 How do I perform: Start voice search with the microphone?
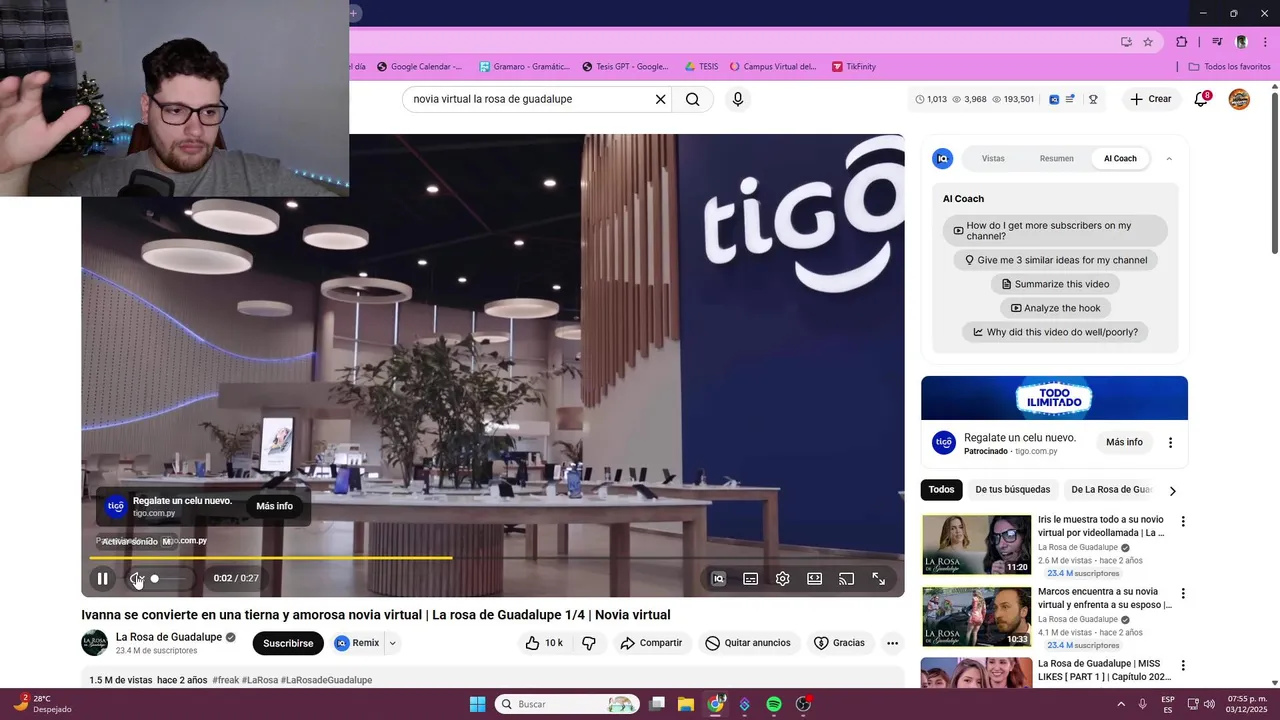(x=737, y=99)
